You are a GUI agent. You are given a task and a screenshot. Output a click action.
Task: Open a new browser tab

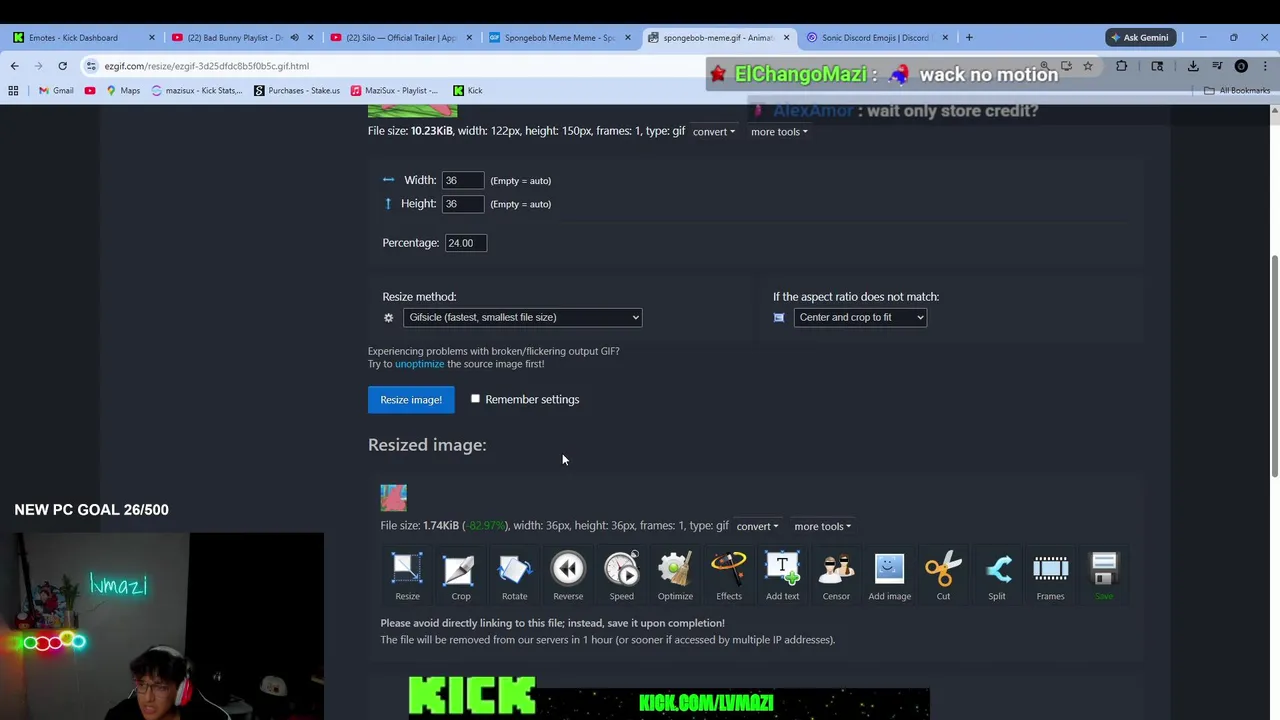click(x=968, y=37)
